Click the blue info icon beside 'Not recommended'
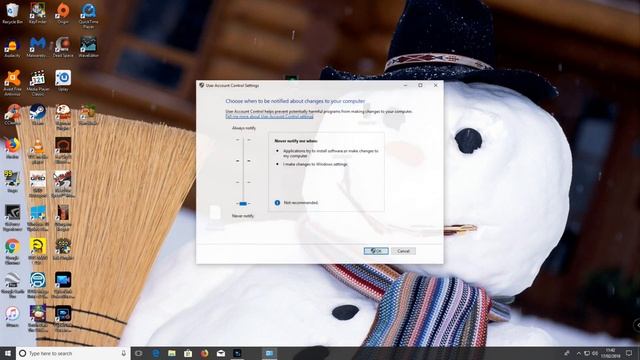Image resolution: width=640 pixels, height=360 pixels. [277, 202]
